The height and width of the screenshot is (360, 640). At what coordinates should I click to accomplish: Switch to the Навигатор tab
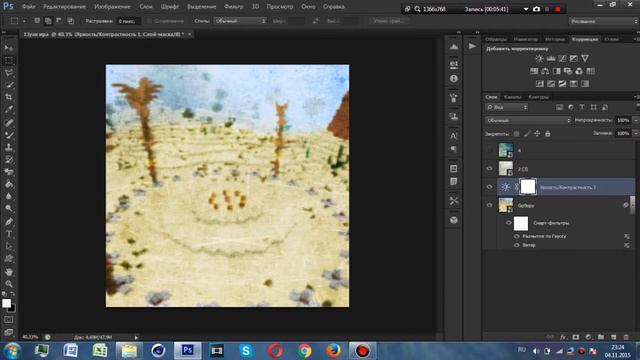(525, 39)
